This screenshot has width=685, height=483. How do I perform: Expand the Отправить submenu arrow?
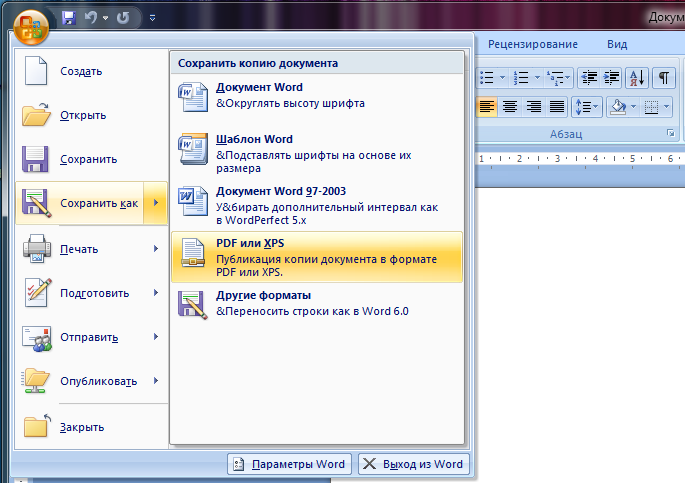pyautogui.click(x=156, y=337)
